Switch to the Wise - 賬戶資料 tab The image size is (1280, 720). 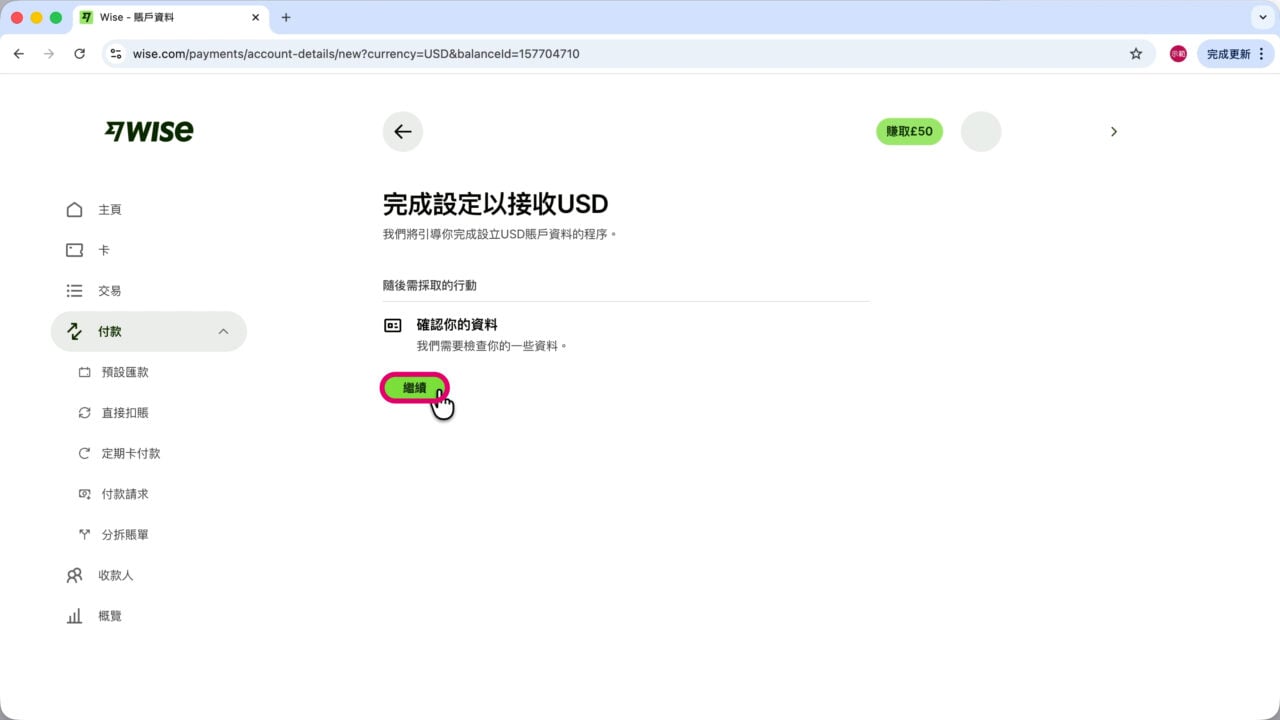tap(170, 18)
